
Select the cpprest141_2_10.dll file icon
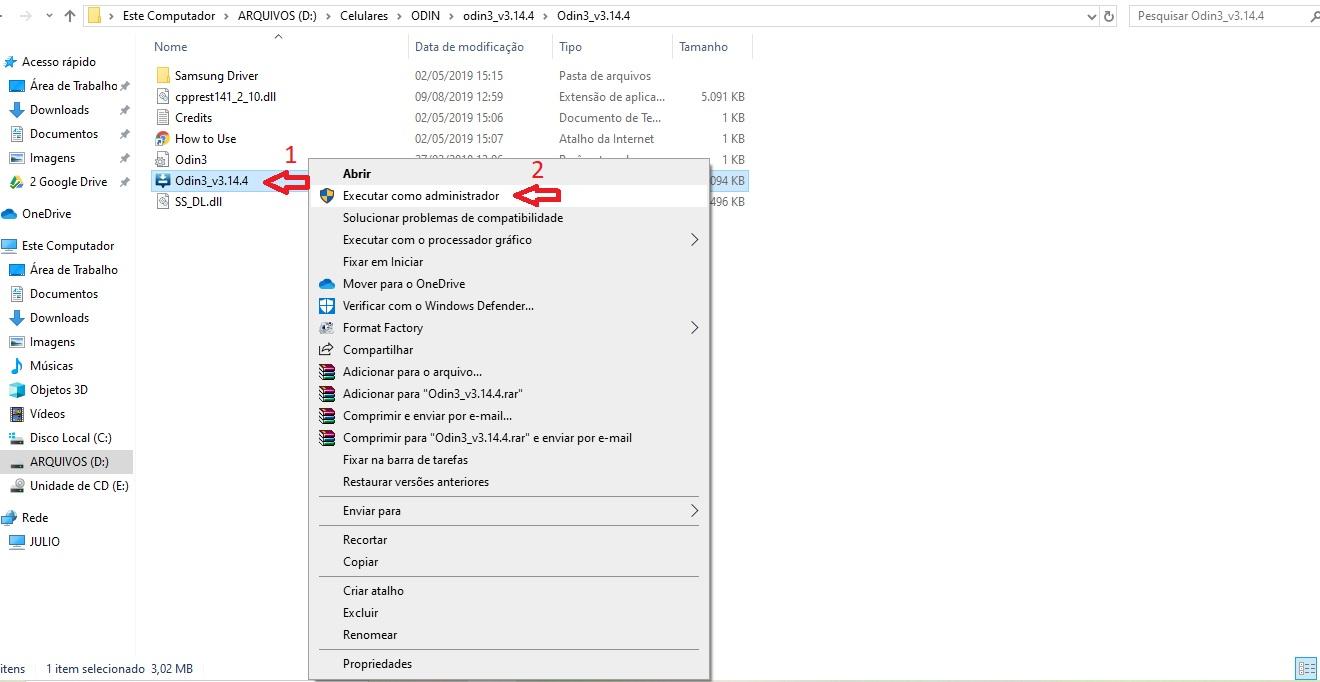coord(164,97)
